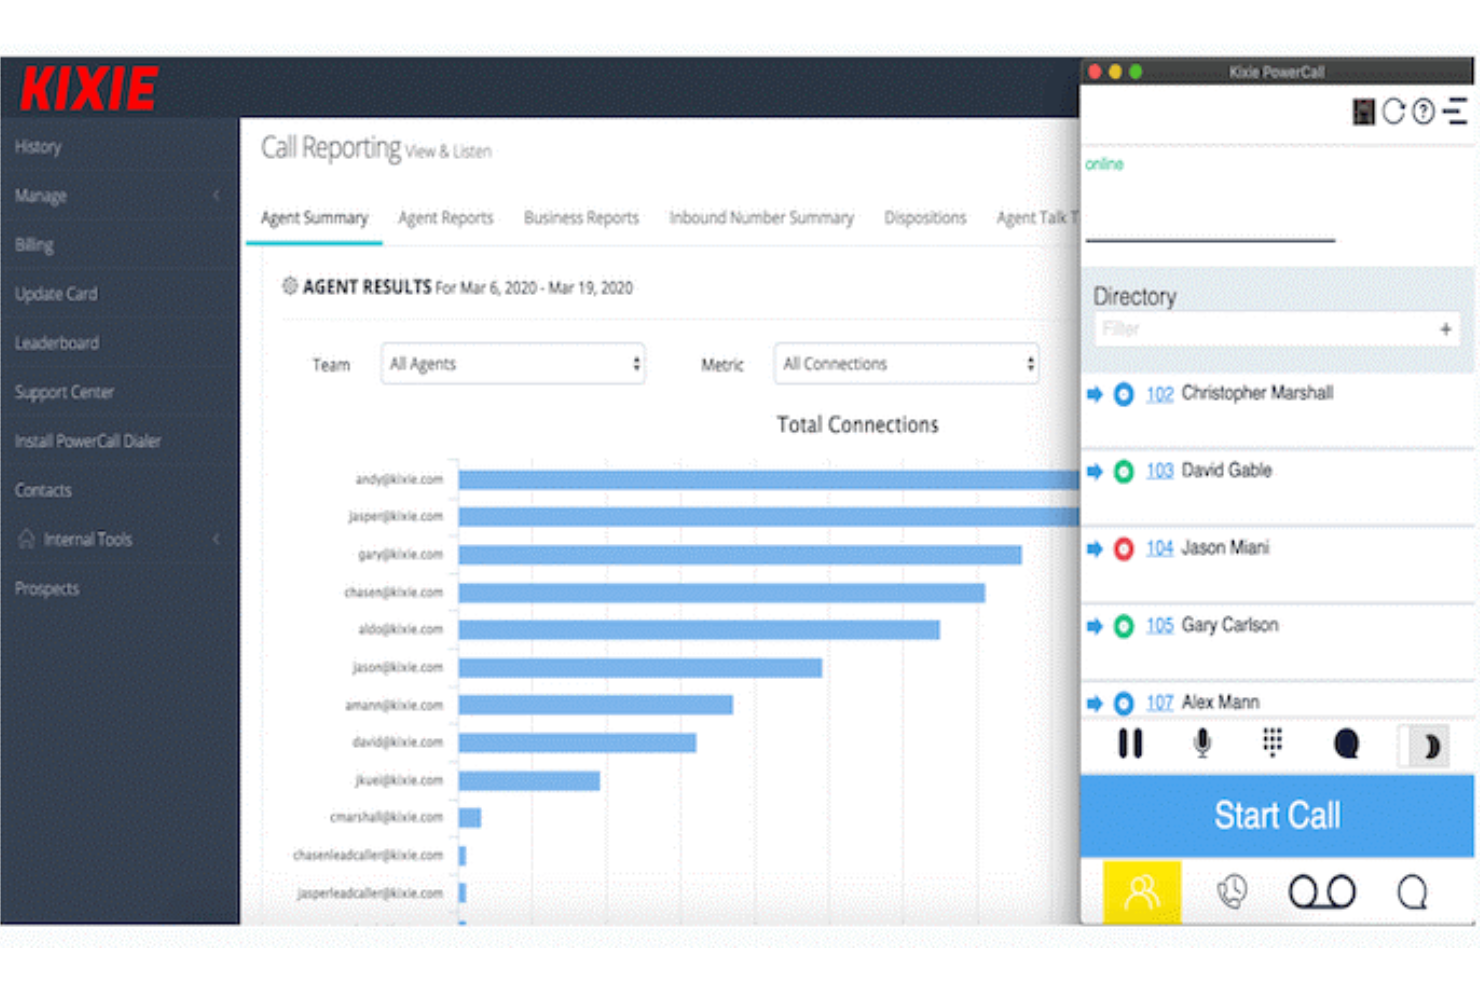Select the Pause icon in the dialer toolbar

tap(1130, 744)
